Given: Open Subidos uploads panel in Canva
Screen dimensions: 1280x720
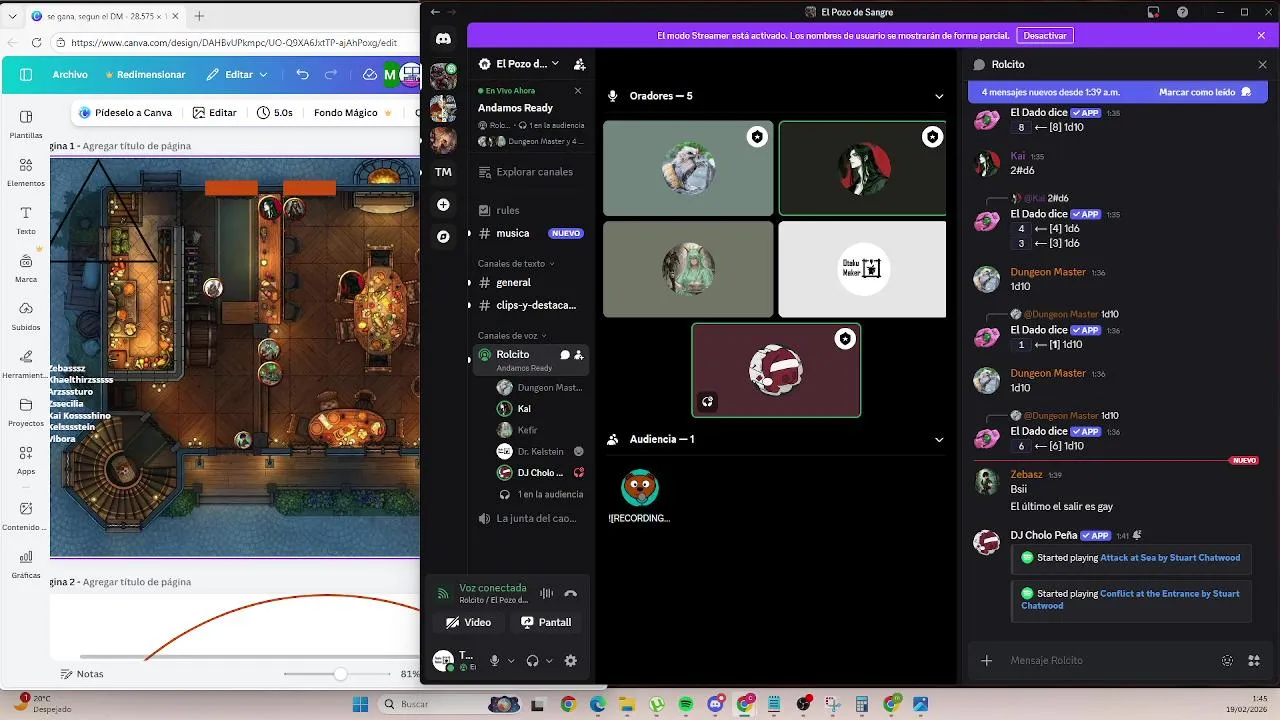Looking at the screenshot, I should point(26,316).
